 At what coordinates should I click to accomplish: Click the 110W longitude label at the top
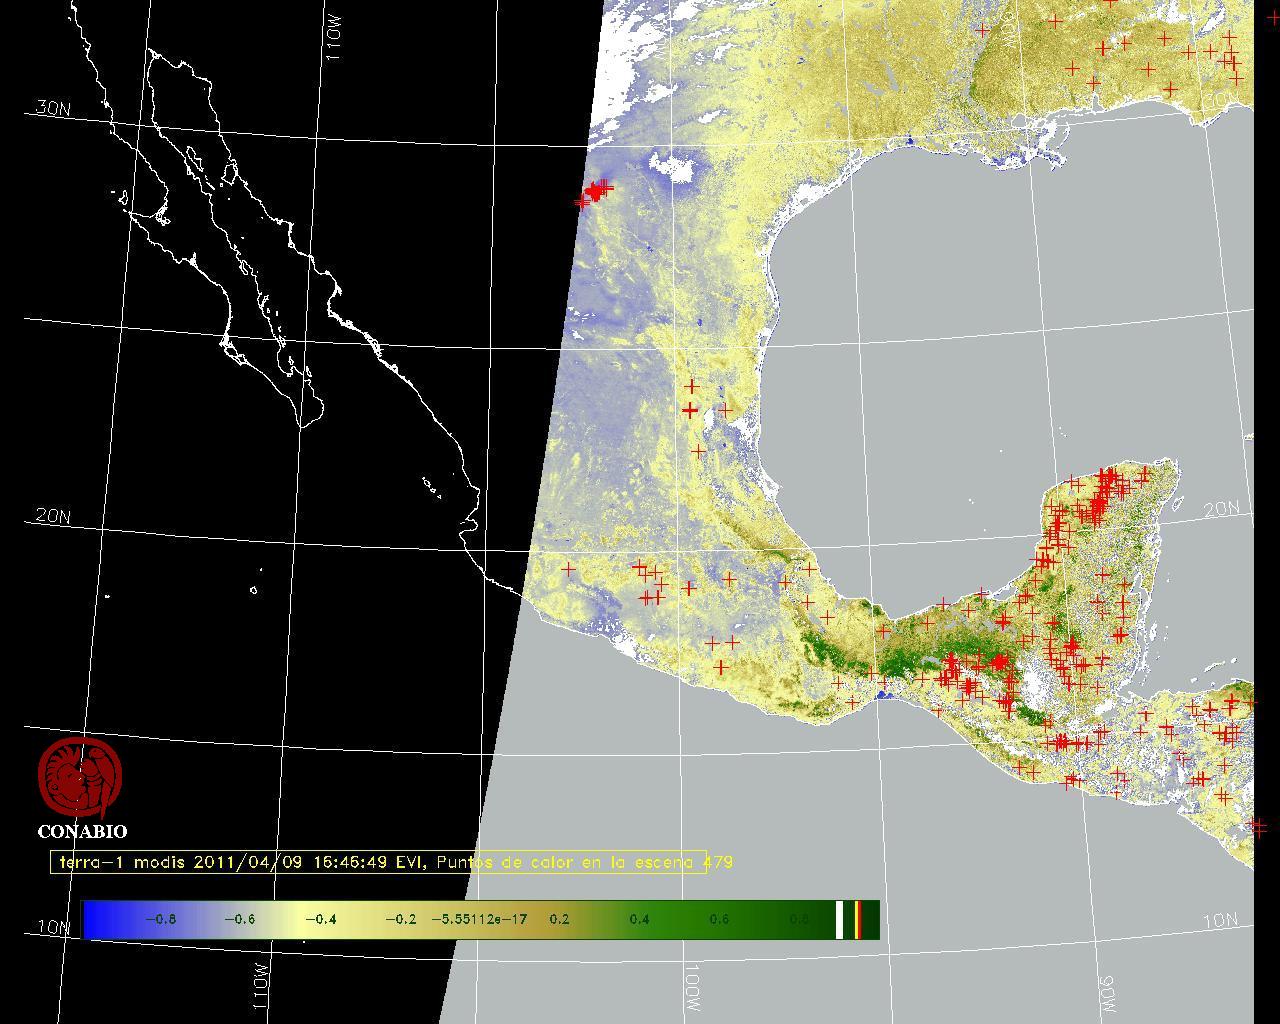point(333,42)
